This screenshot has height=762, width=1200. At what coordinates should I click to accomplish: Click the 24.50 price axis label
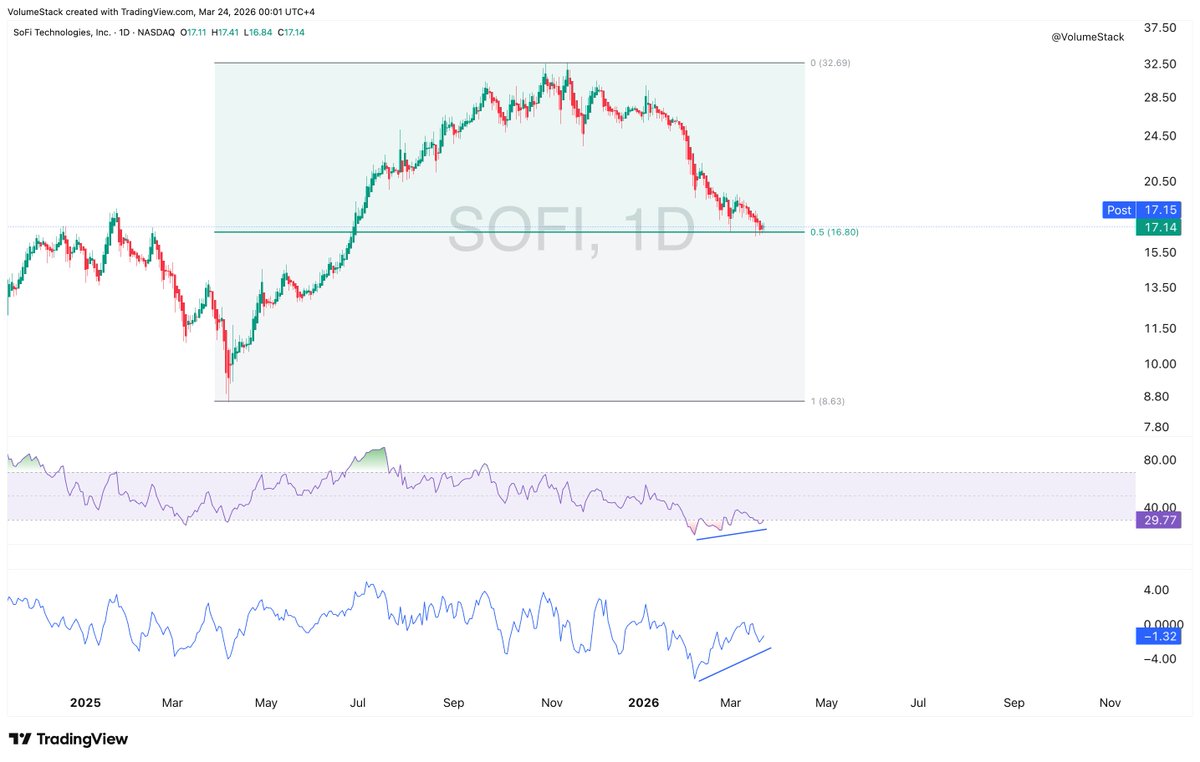1160,136
